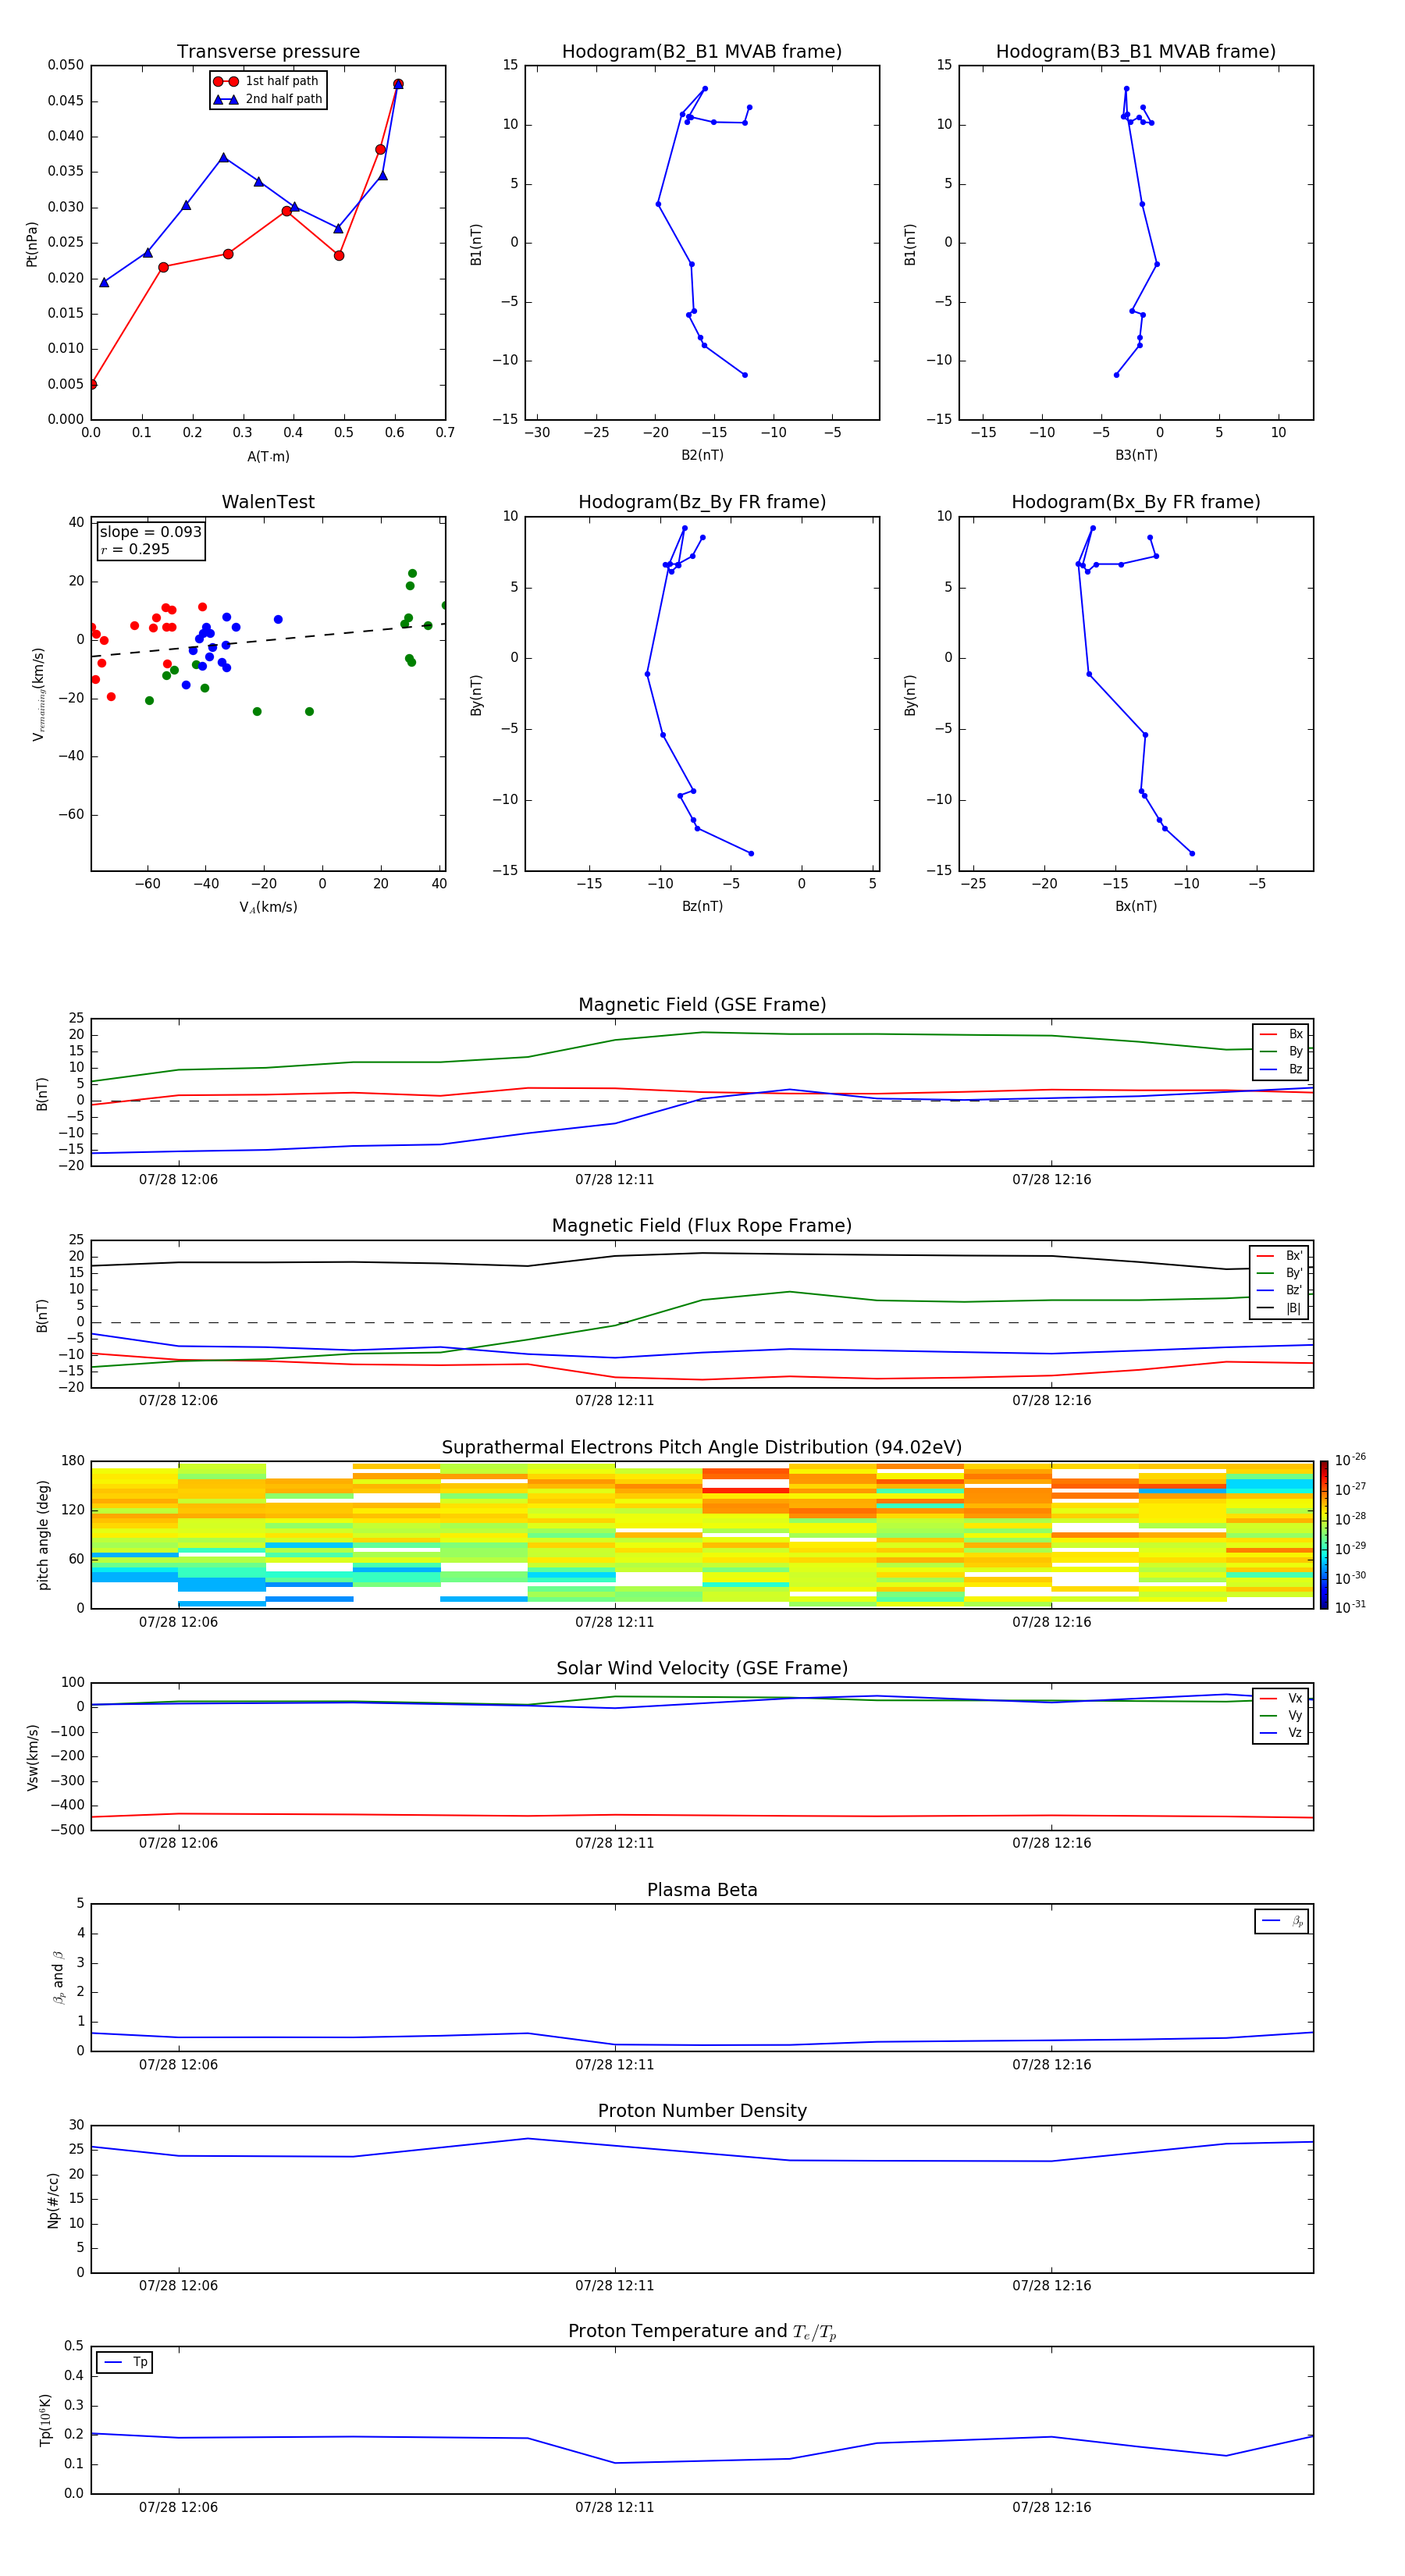Click 'B3(nT)' x-axis label
The height and width of the screenshot is (2576, 1405).
pyautogui.click(x=1136, y=456)
